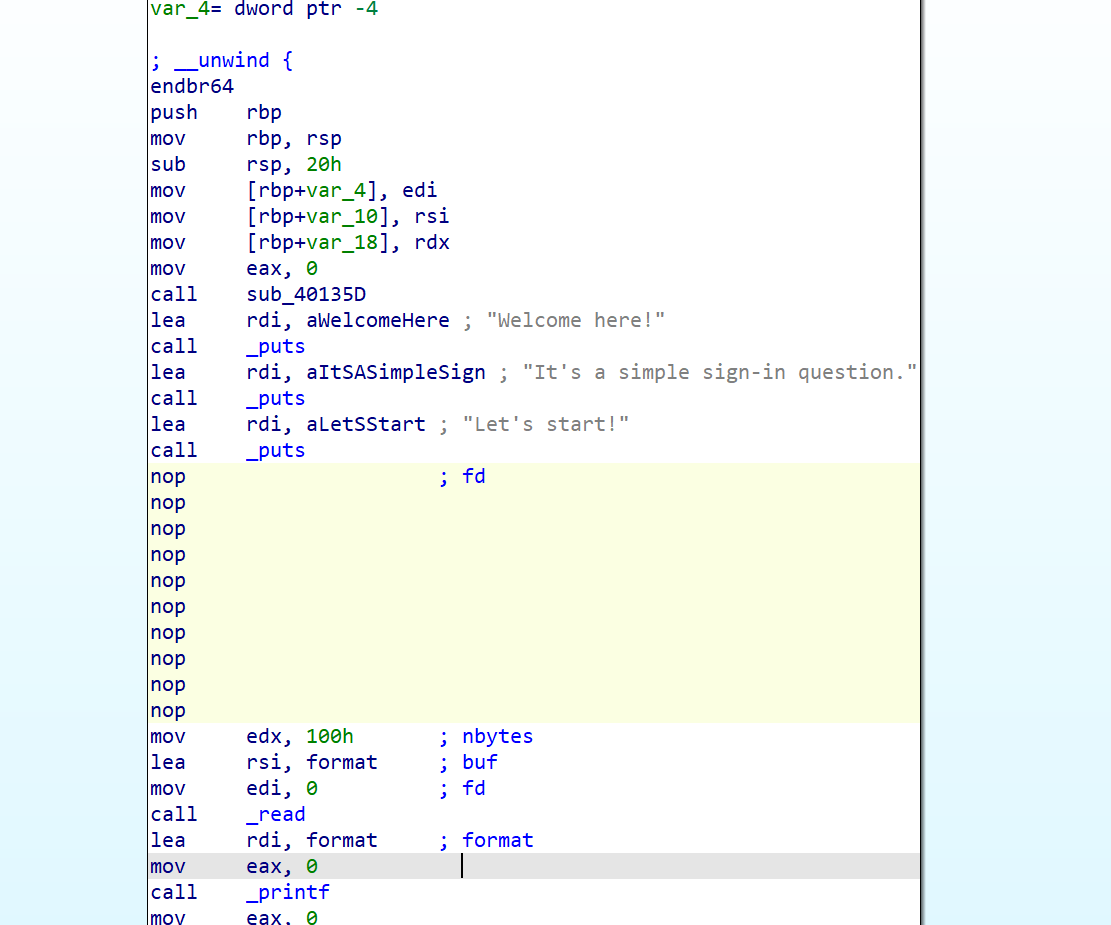Select the push rbp instruction mnemonic

174,113
